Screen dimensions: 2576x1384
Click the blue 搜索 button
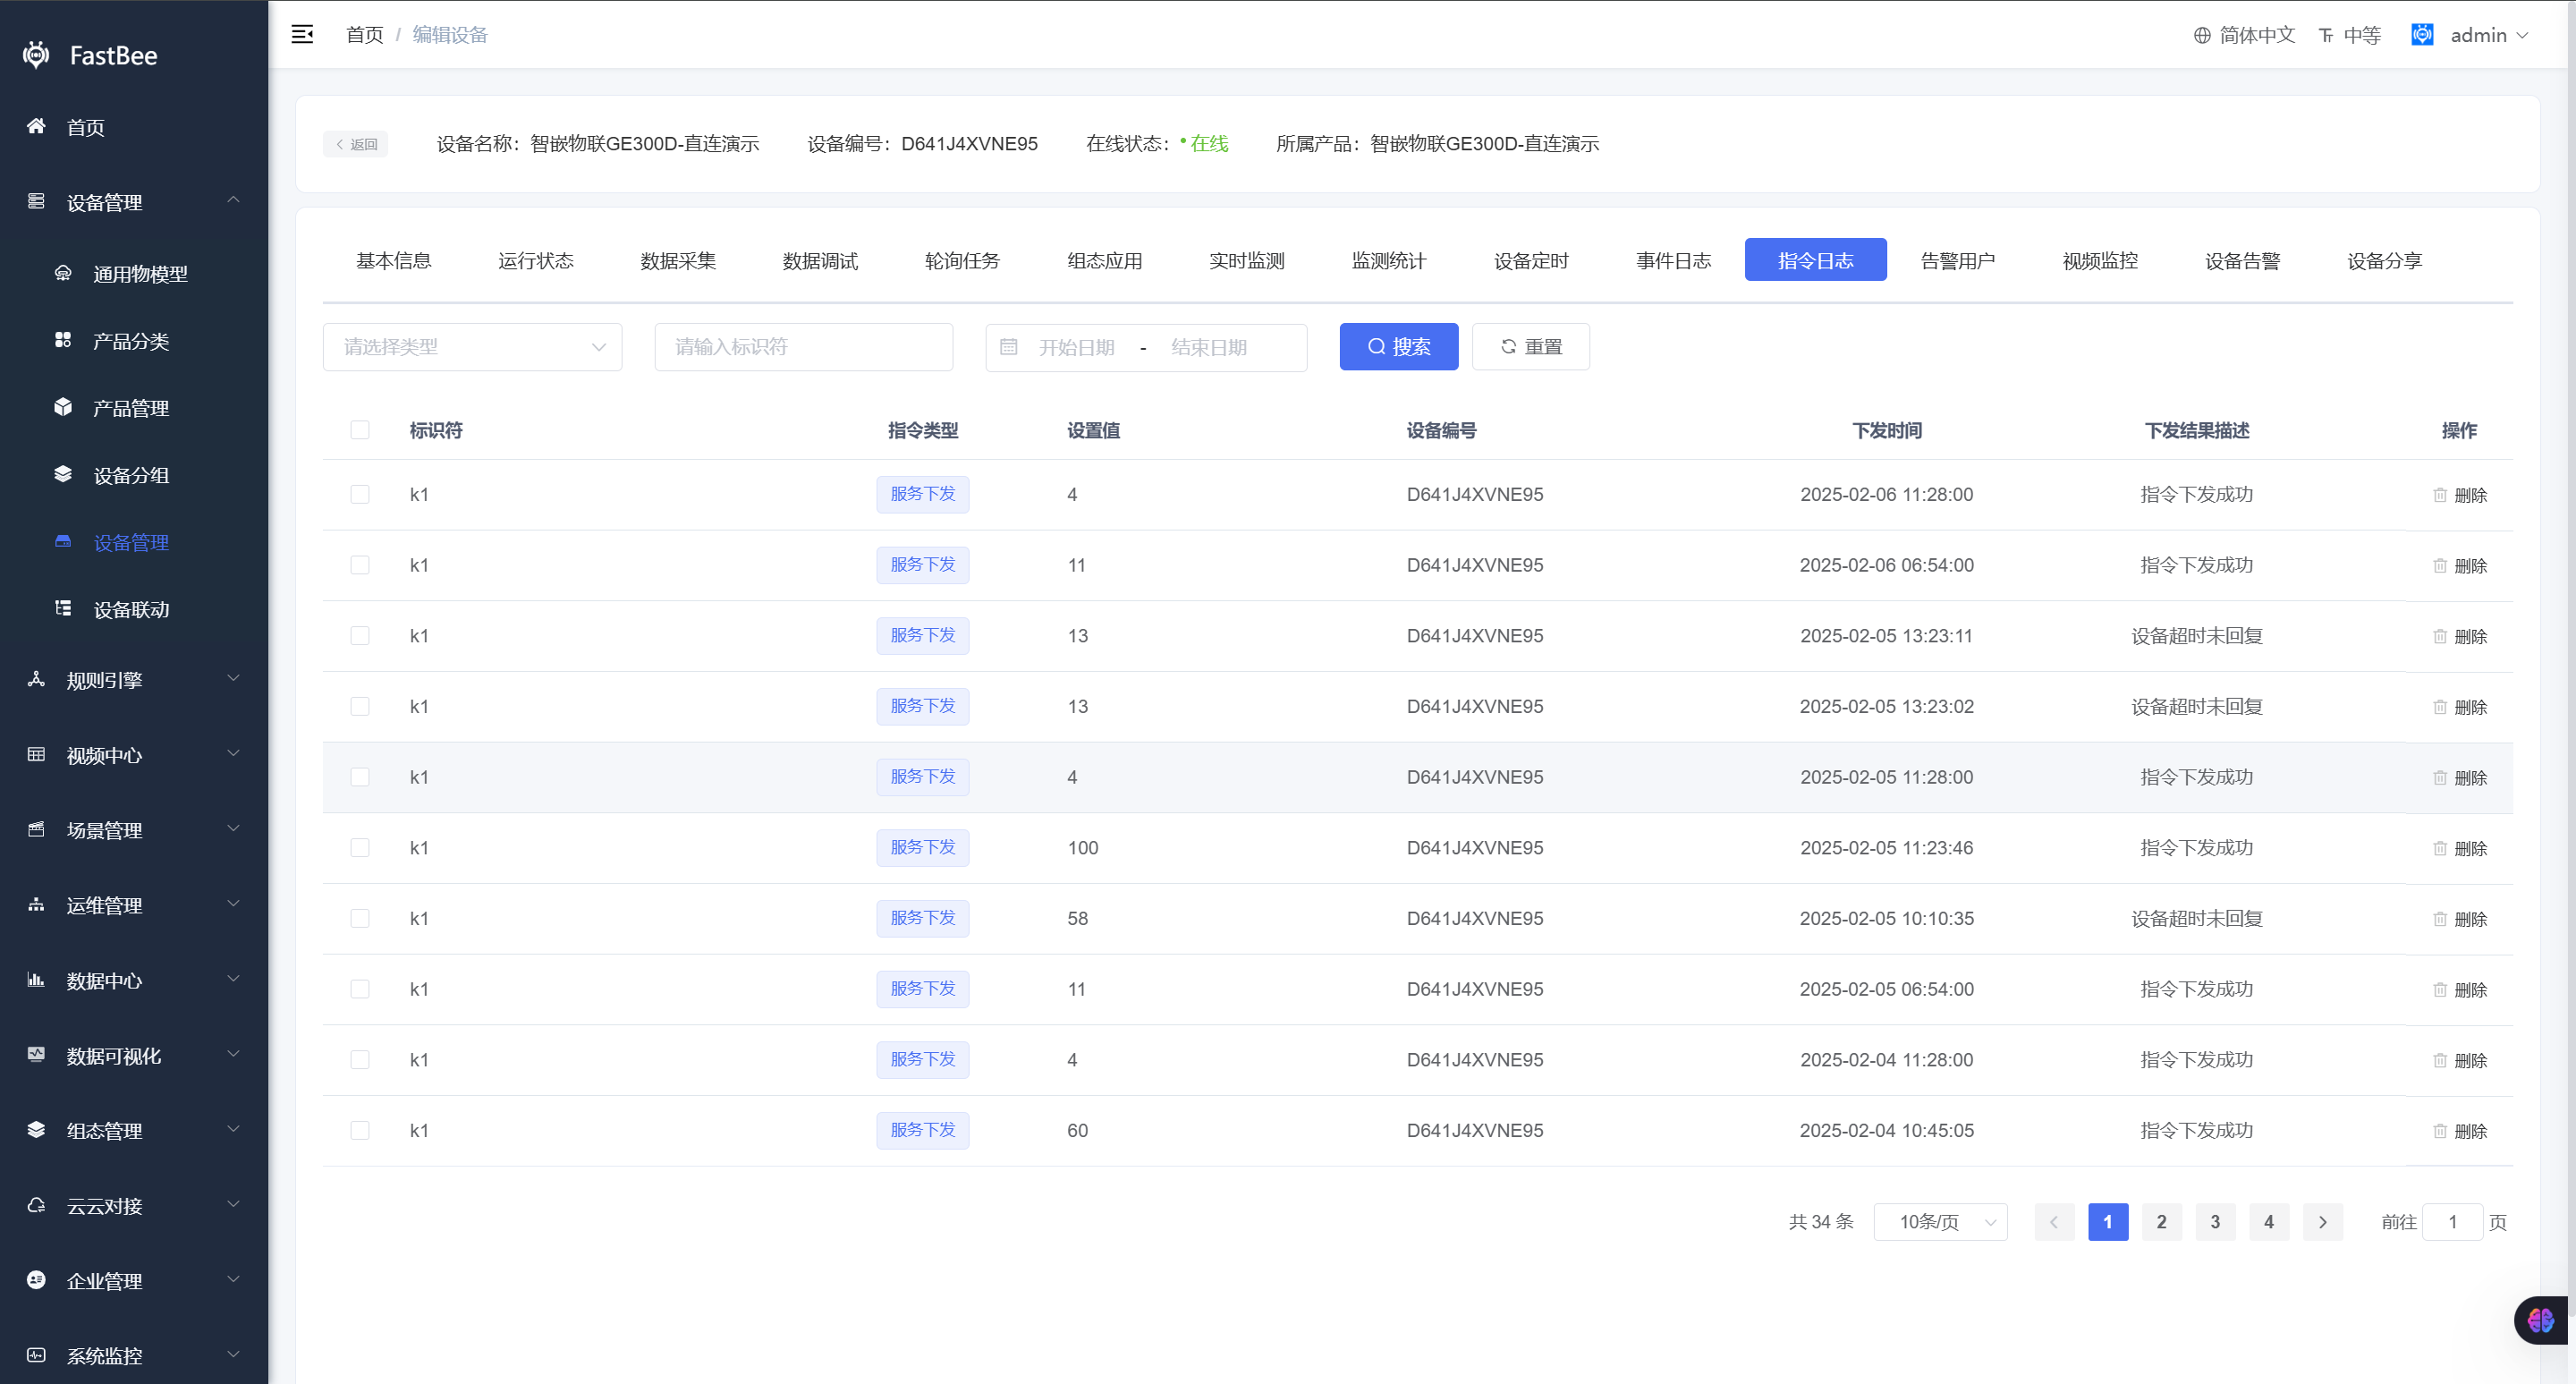[1399, 347]
